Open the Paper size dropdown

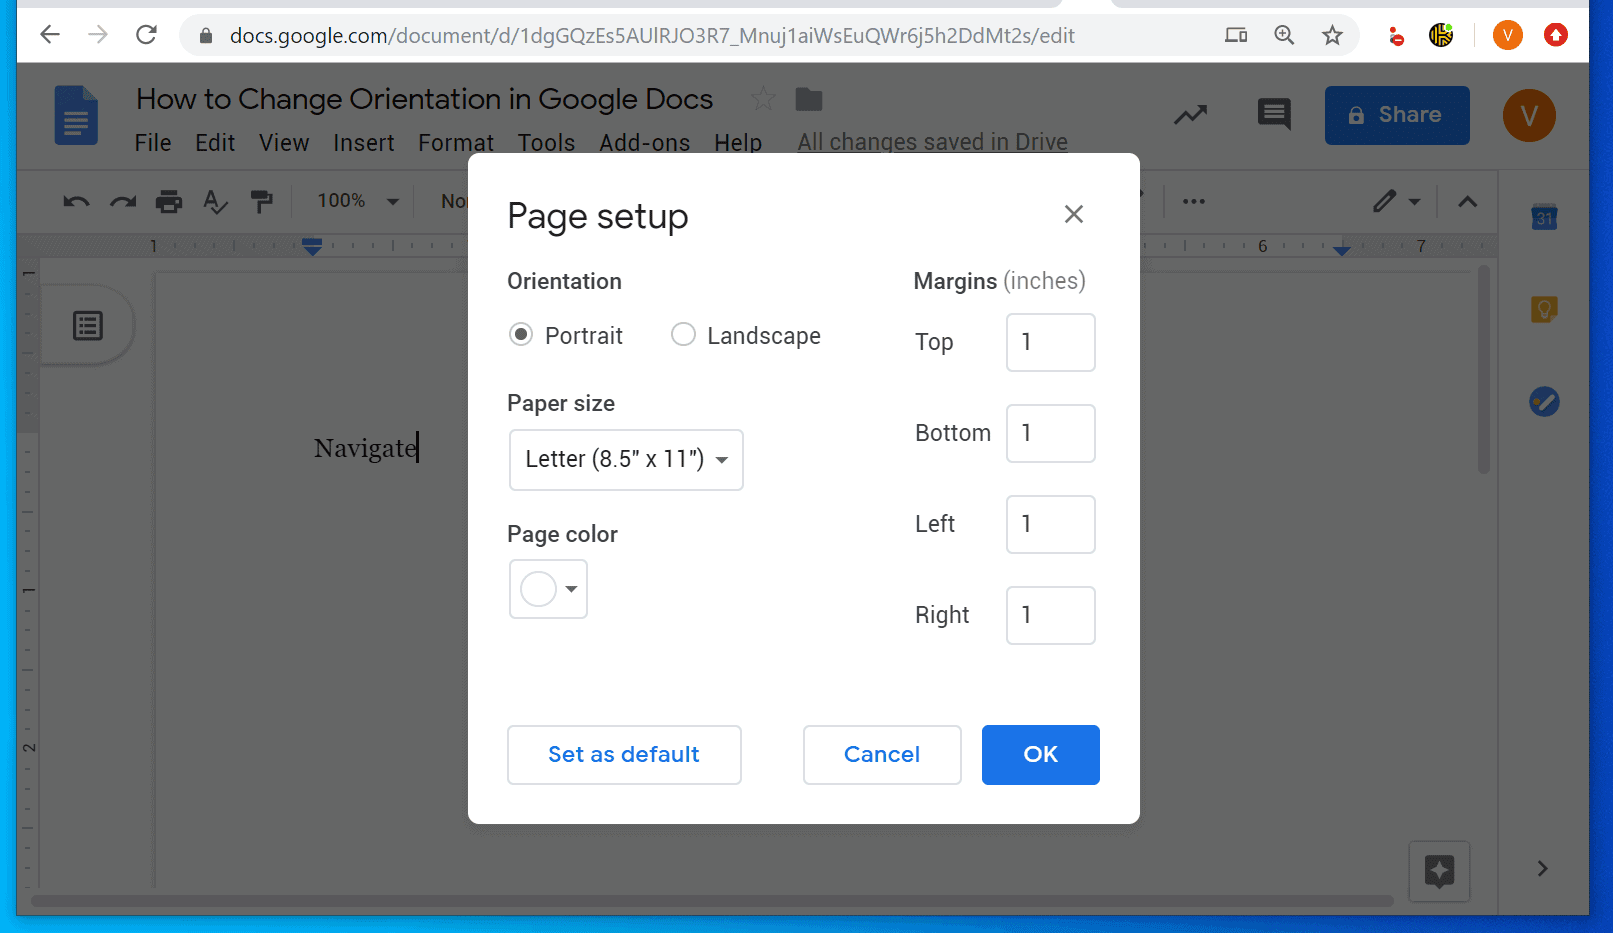click(626, 460)
